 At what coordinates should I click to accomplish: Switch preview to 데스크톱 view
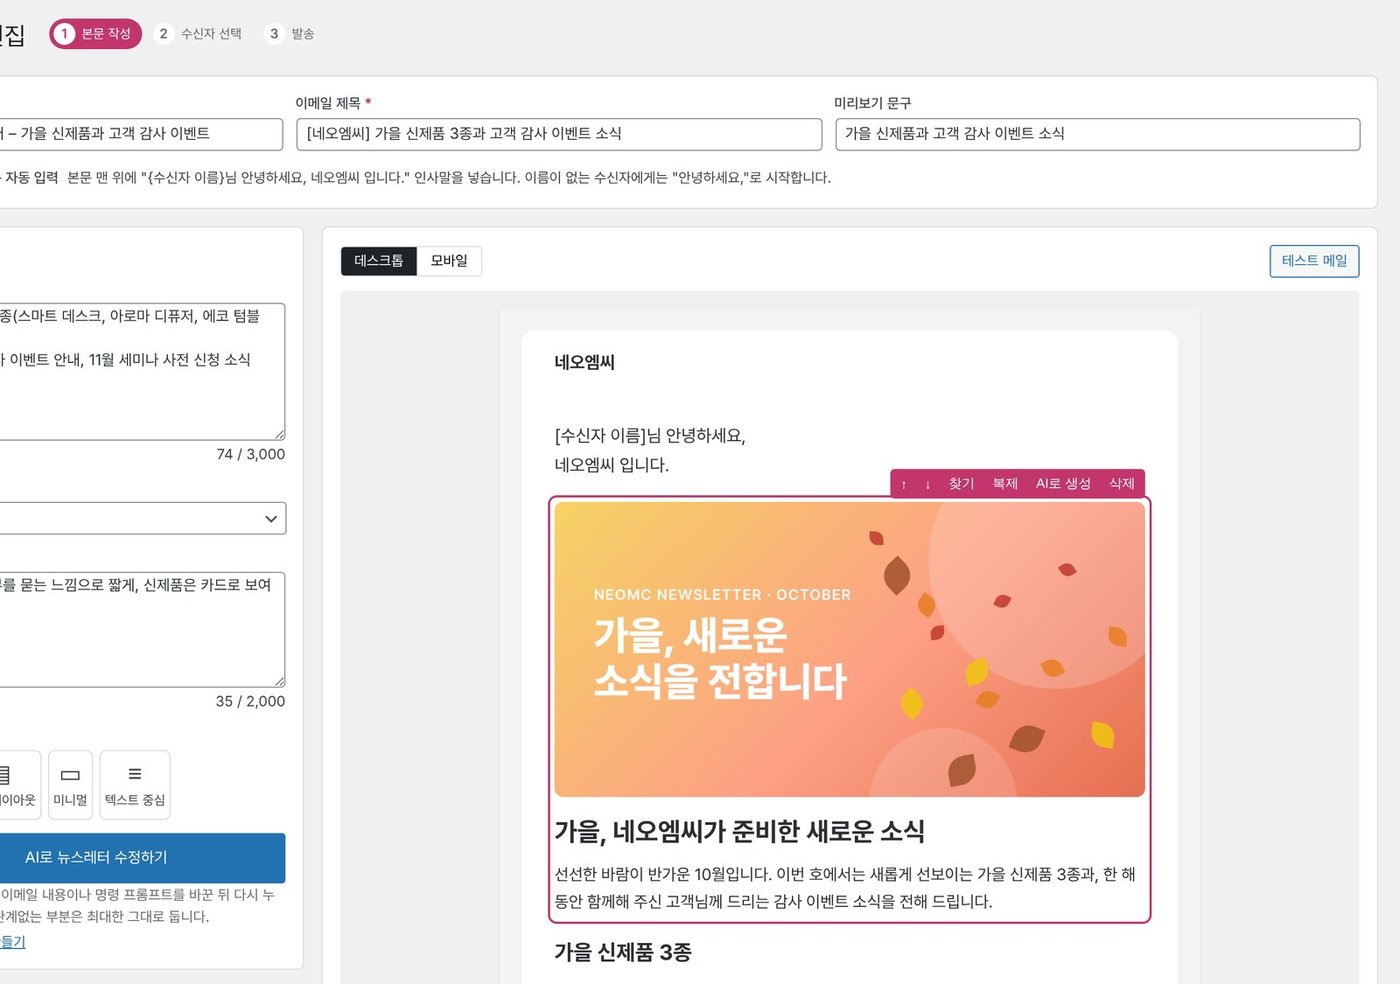tap(379, 261)
